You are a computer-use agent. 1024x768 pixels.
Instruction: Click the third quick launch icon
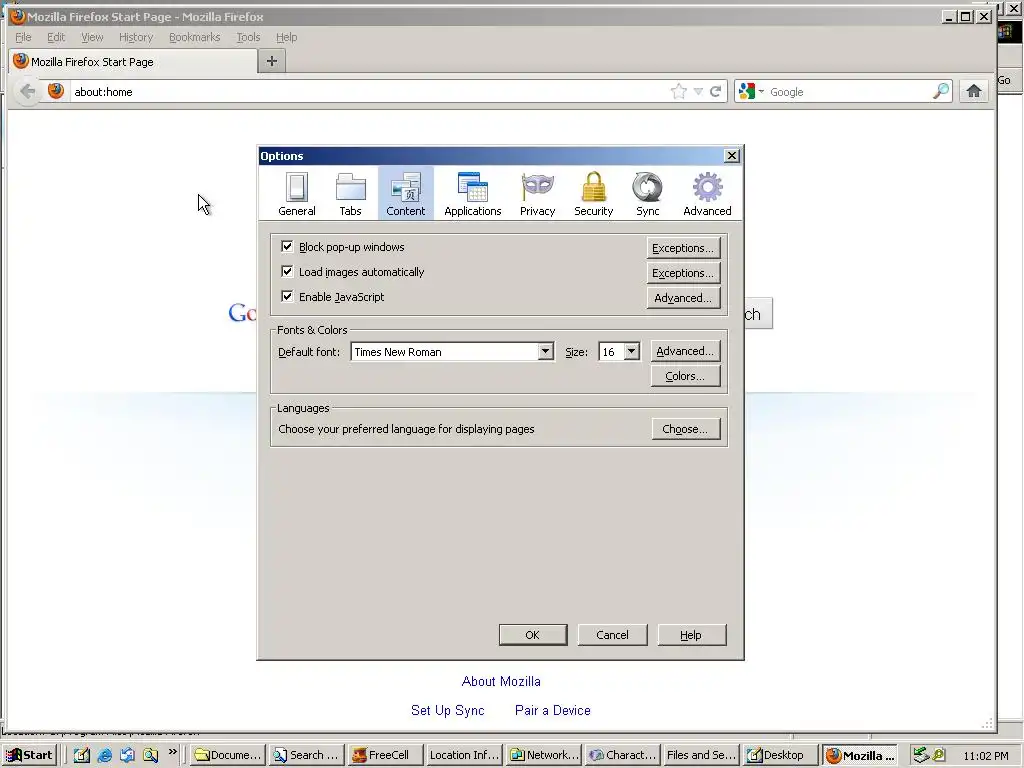[x=127, y=755]
